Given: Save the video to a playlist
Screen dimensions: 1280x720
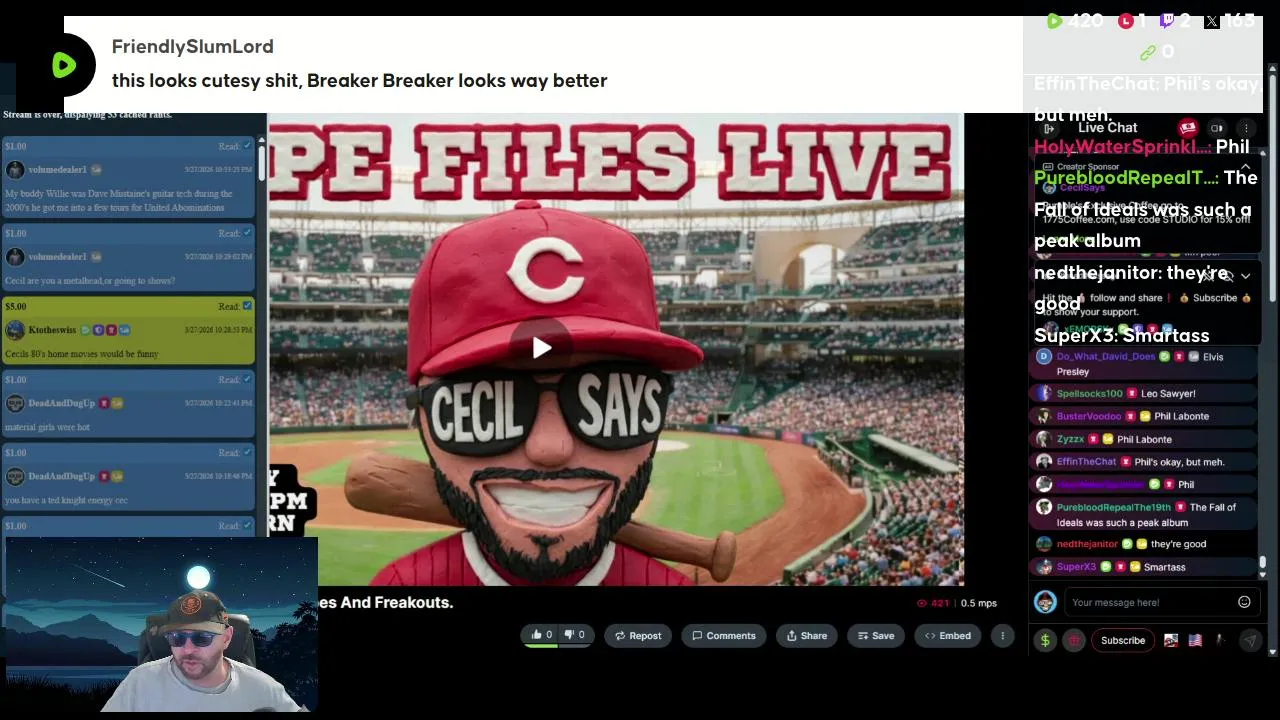Looking at the screenshot, I should coord(874,635).
